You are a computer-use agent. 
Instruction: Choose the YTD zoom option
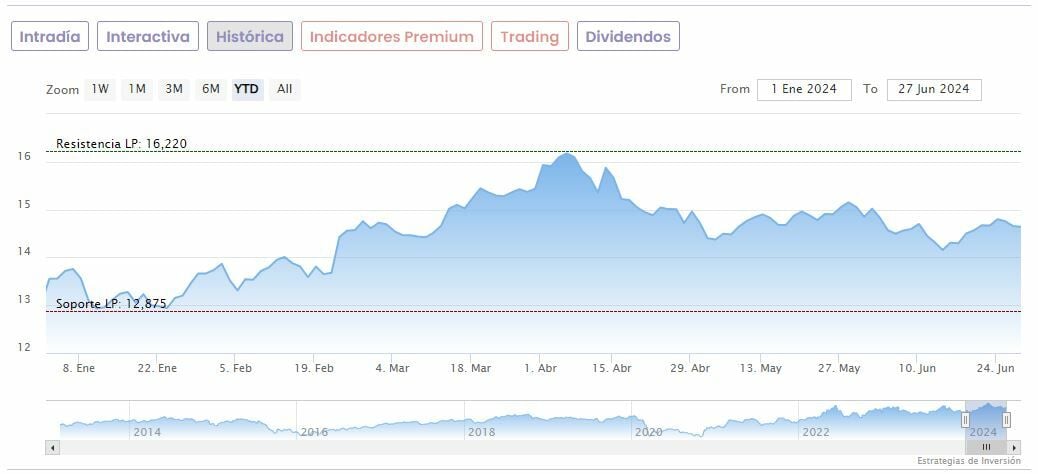tap(246, 89)
